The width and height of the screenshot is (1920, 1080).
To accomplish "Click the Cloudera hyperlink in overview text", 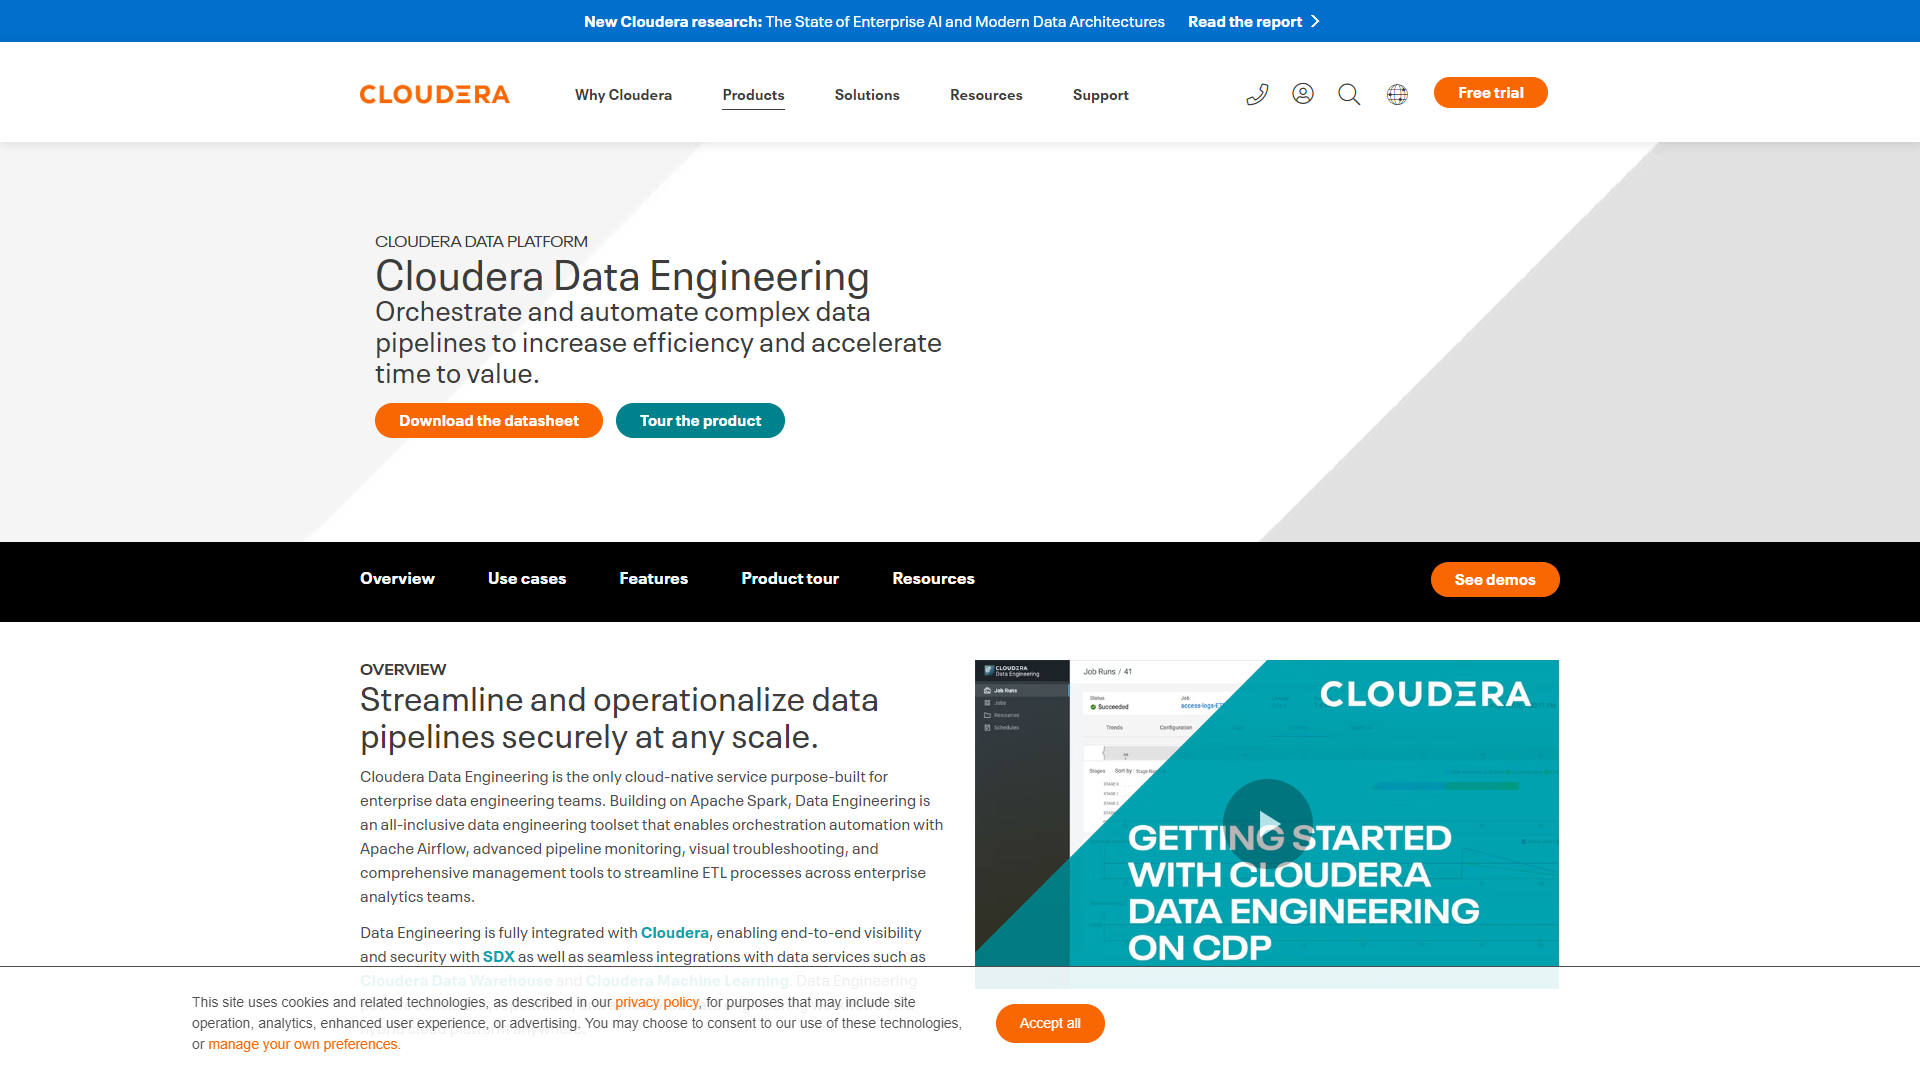I will 674,932.
